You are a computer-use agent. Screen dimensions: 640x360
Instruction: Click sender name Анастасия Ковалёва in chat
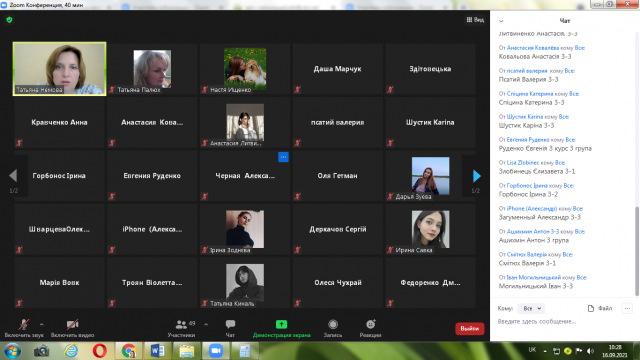(533, 48)
